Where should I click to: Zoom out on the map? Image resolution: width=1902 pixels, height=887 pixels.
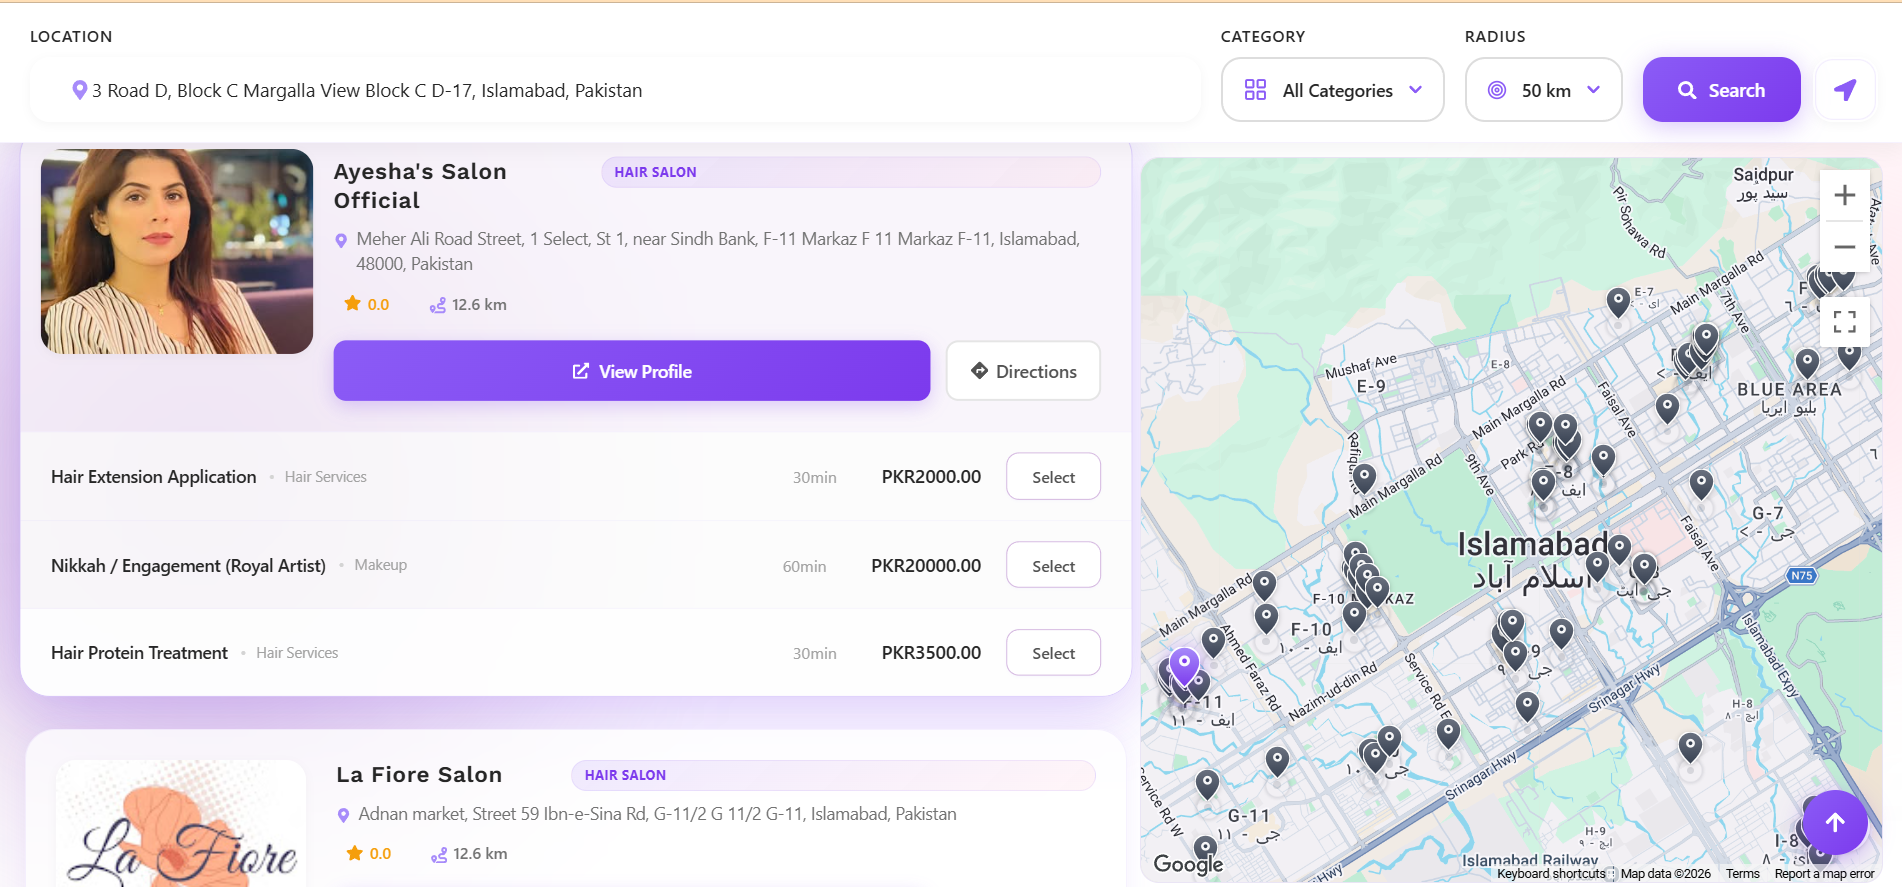point(1845,247)
